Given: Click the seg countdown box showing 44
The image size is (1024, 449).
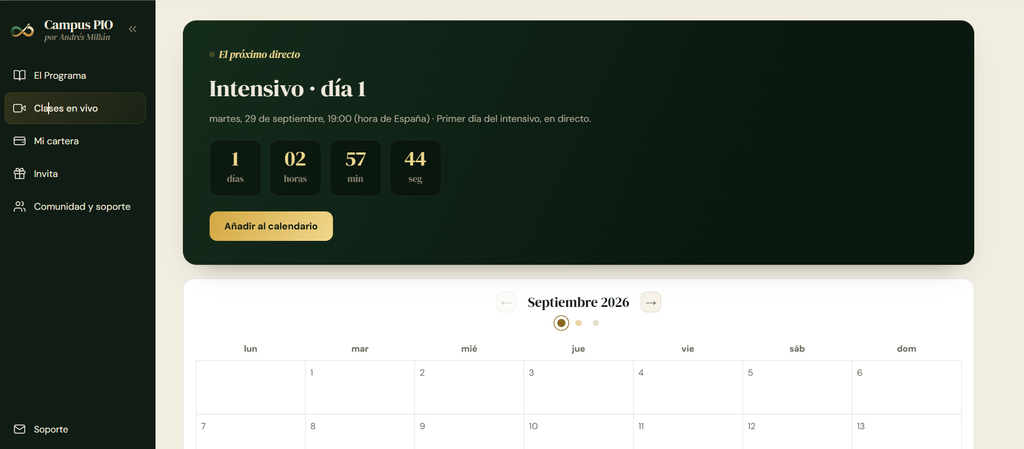Looking at the screenshot, I should click(x=415, y=168).
